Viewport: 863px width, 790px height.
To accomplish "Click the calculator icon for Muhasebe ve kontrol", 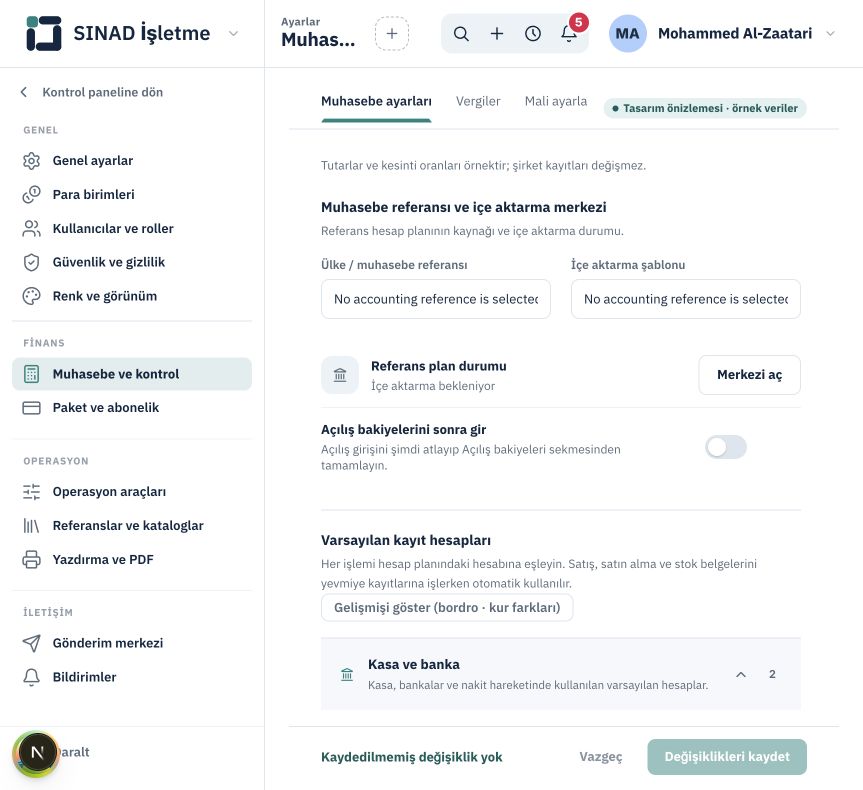I will [31, 374].
